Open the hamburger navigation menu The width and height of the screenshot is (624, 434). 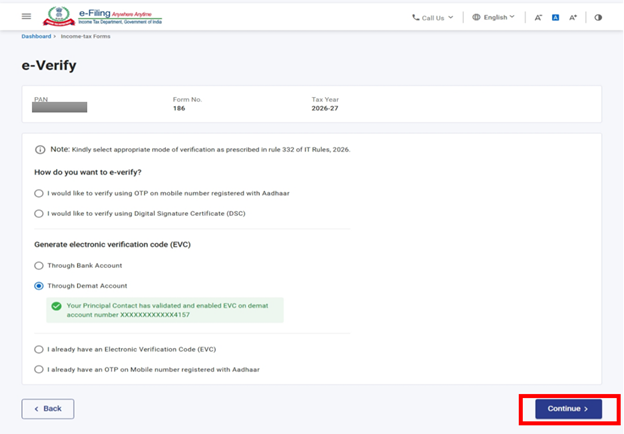click(26, 17)
